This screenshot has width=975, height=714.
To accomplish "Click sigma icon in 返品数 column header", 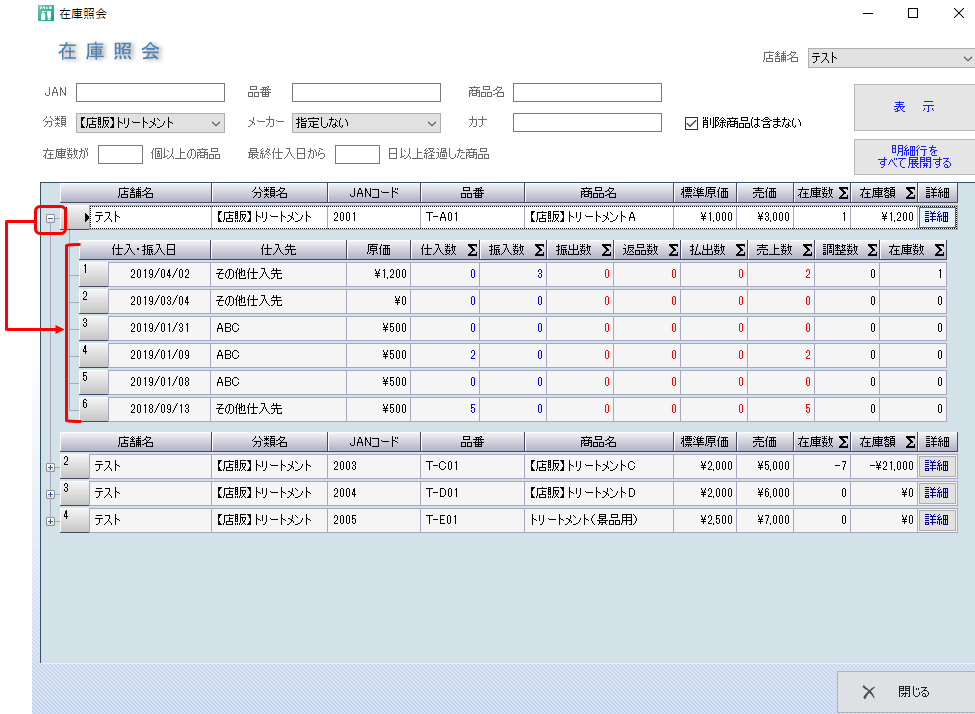I will click(672, 251).
